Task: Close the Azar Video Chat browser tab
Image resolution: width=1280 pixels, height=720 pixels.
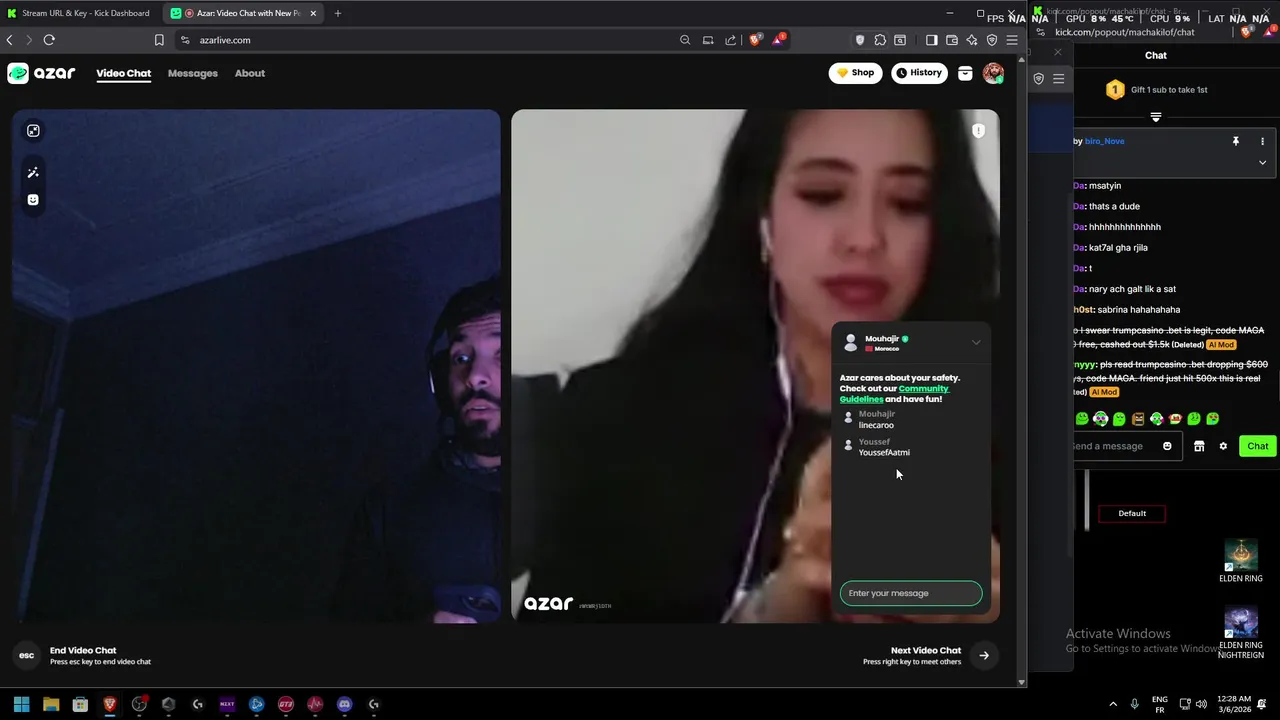Action: coord(313,13)
